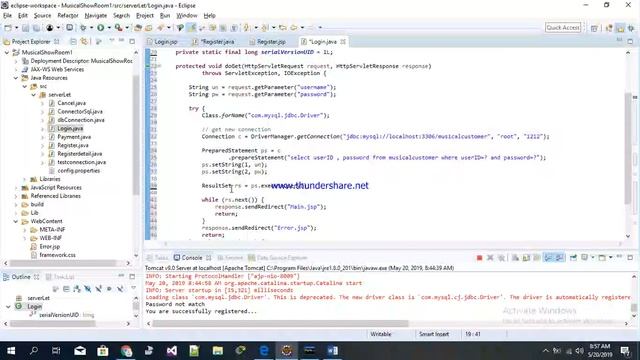
Task: Open the Run button dropdown arrow
Action: (x=109, y=28)
